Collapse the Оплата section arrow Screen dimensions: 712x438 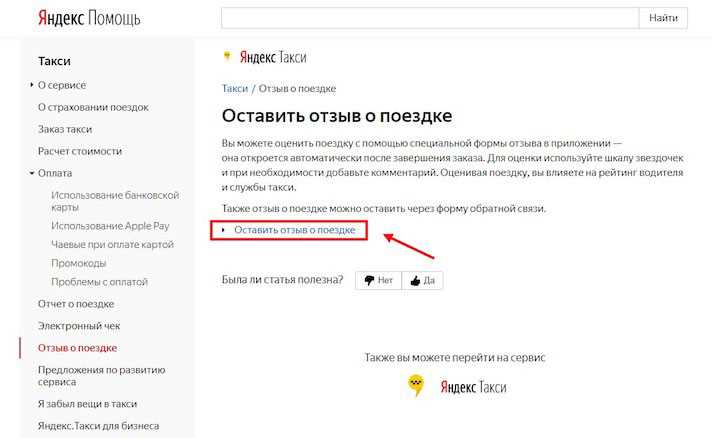click(32, 173)
